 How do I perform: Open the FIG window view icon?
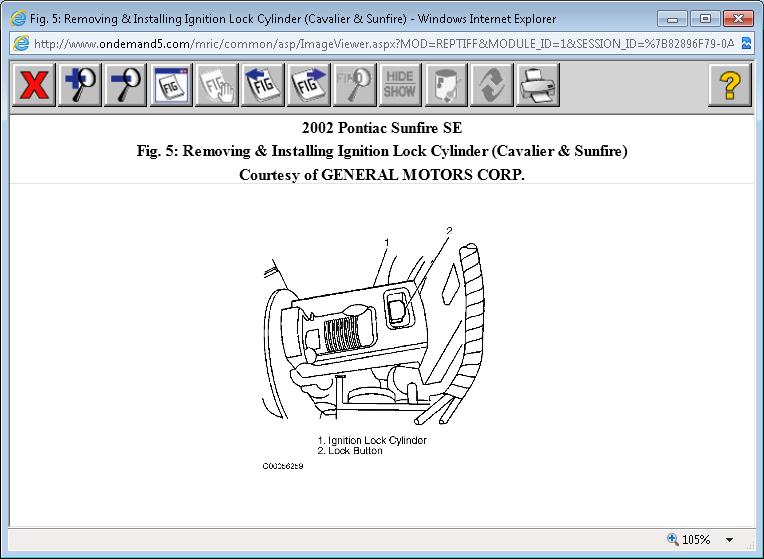click(171, 85)
